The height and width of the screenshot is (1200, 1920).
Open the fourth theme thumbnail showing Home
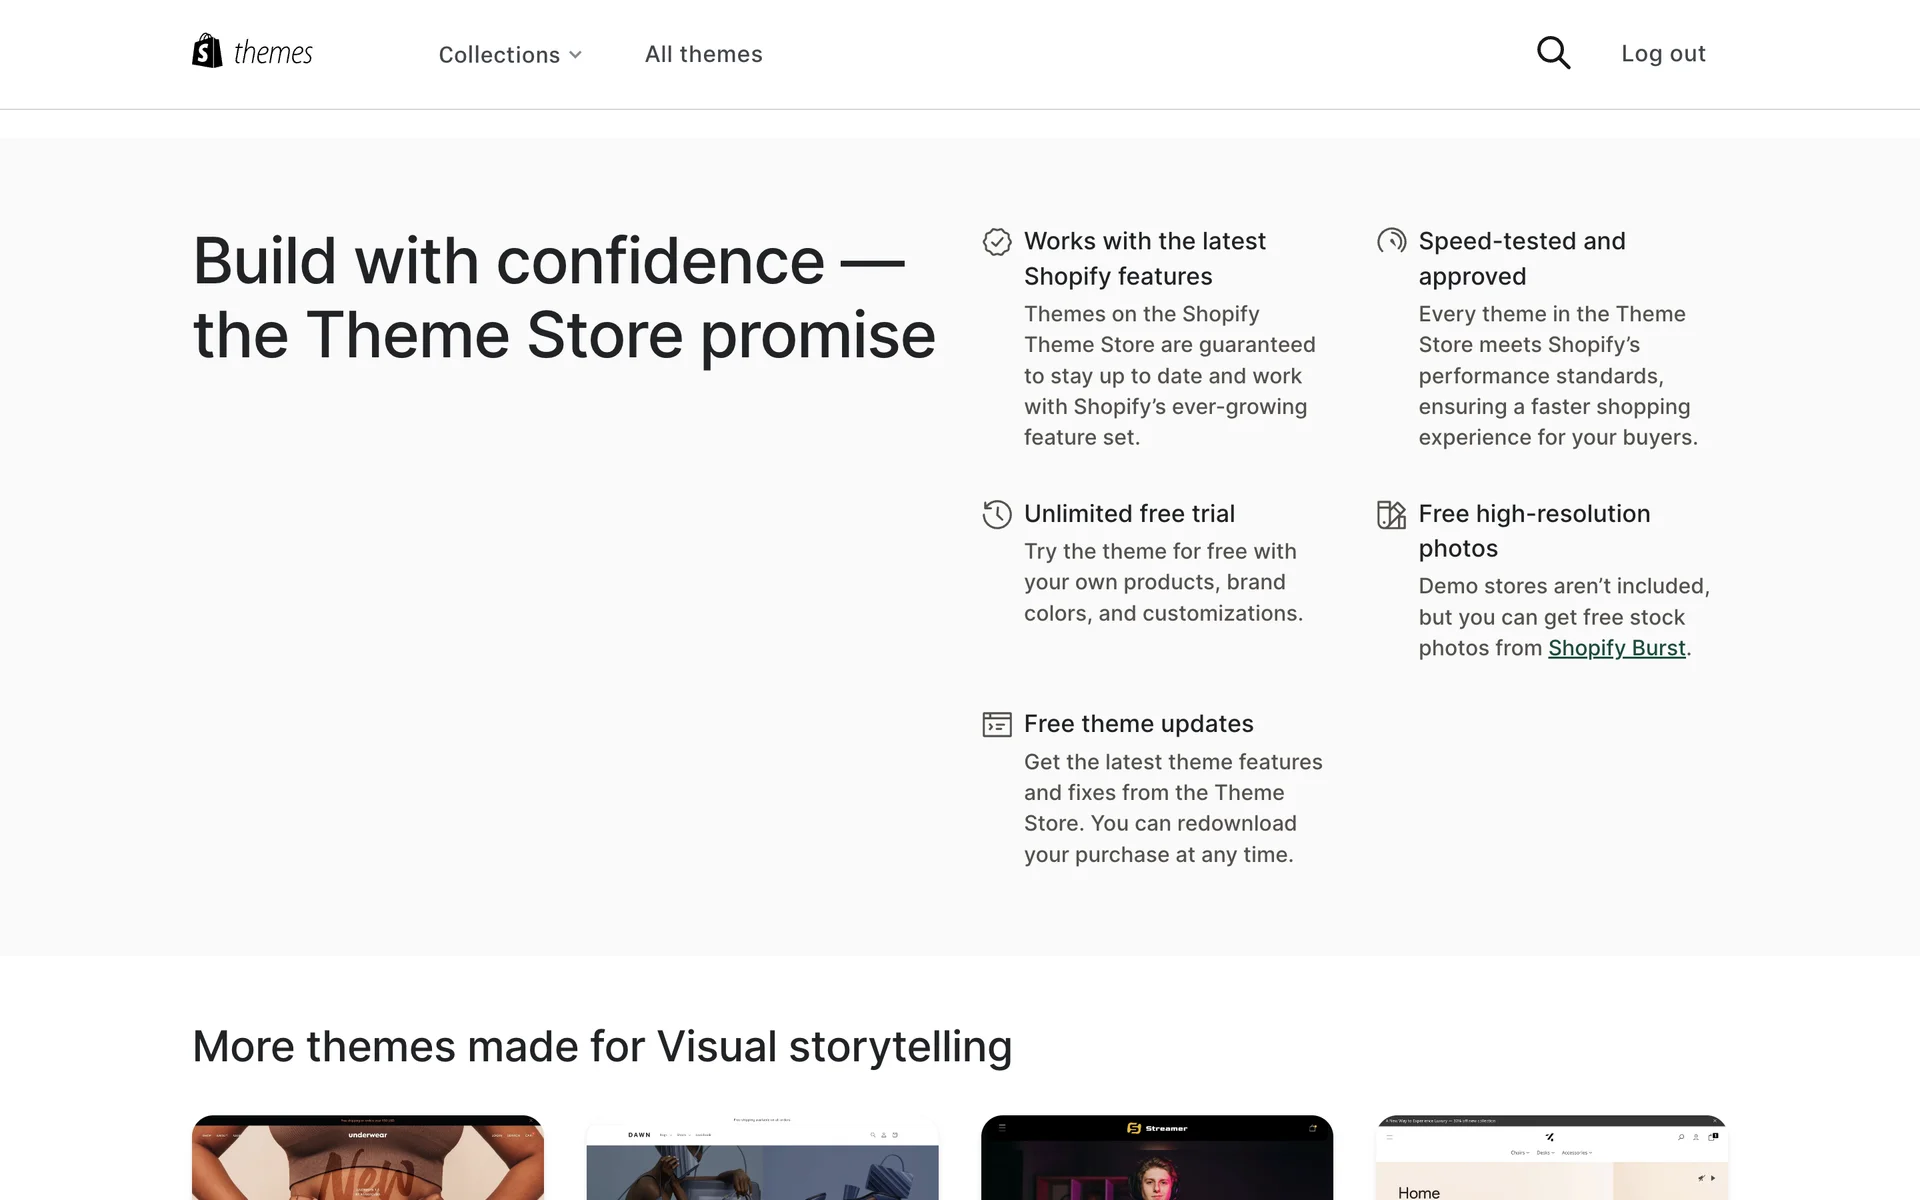click(1551, 1158)
